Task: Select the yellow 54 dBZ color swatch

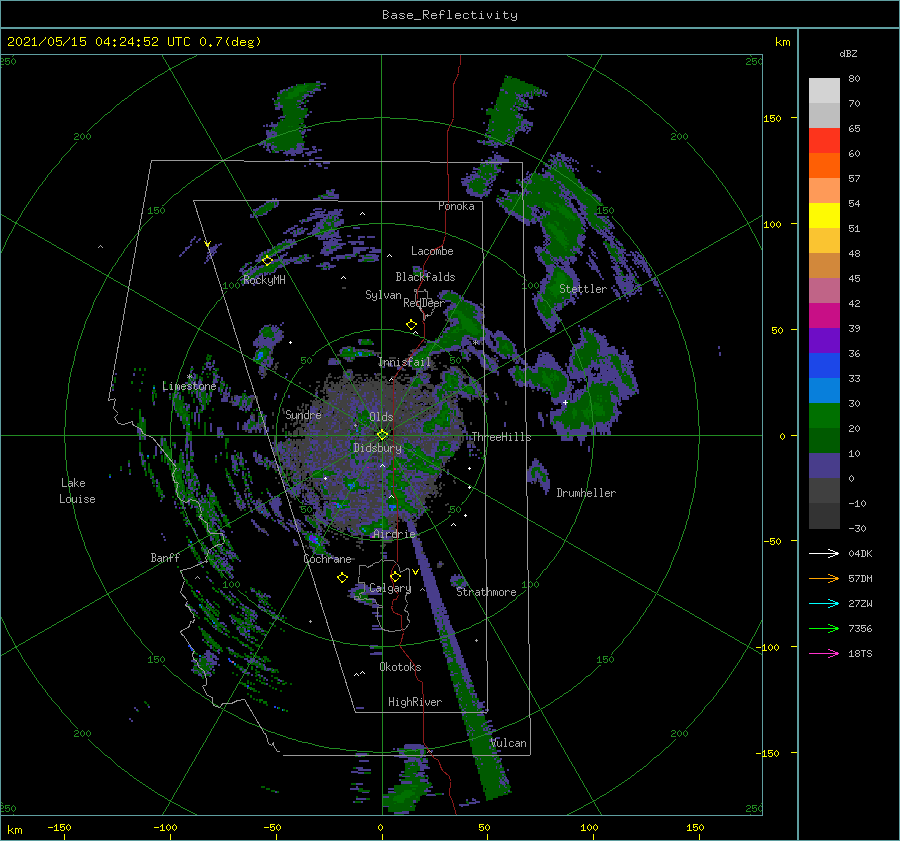Action: pyautogui.click(x=824, y=216)
